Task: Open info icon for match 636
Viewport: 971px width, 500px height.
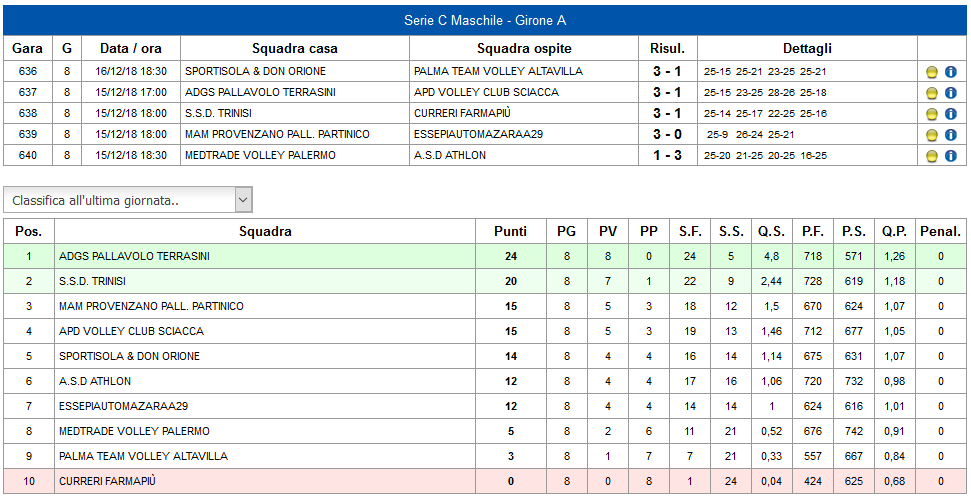Action: point(951,72)
